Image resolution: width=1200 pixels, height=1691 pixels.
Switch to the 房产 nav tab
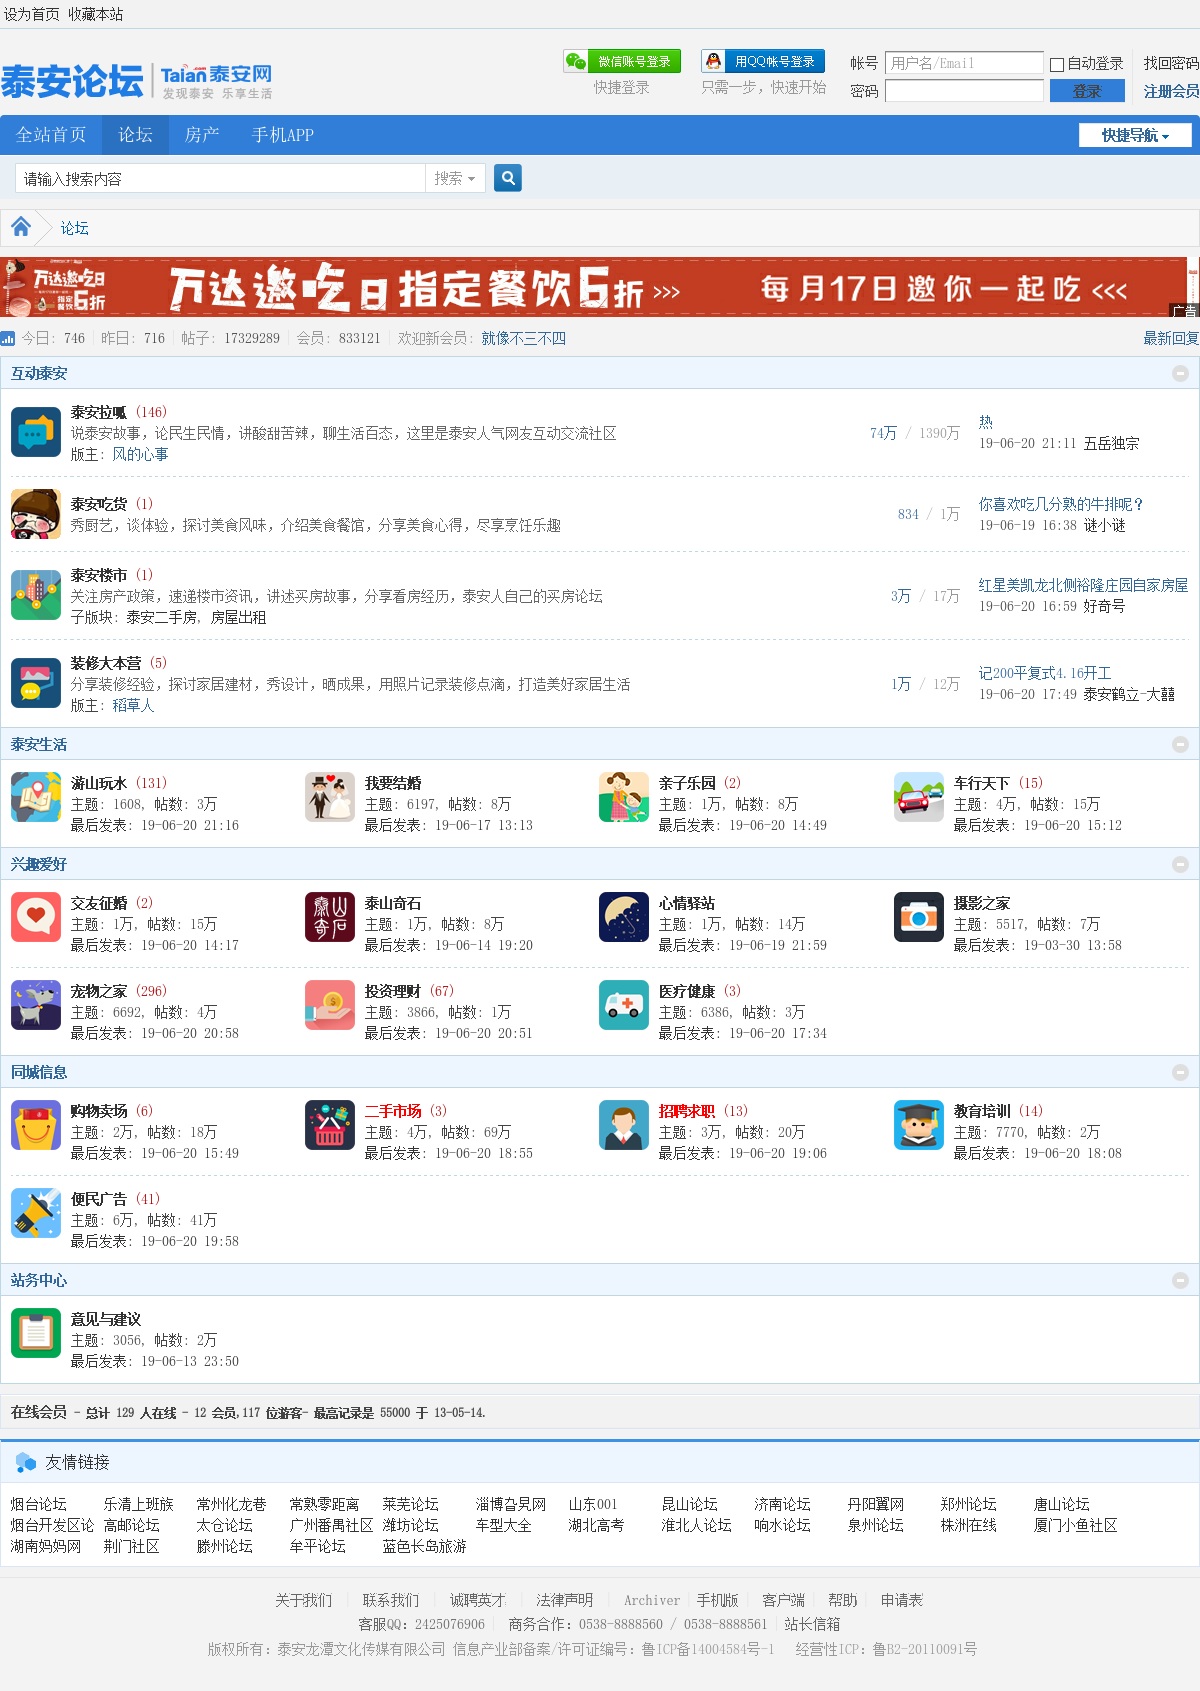tap(202, 135)
